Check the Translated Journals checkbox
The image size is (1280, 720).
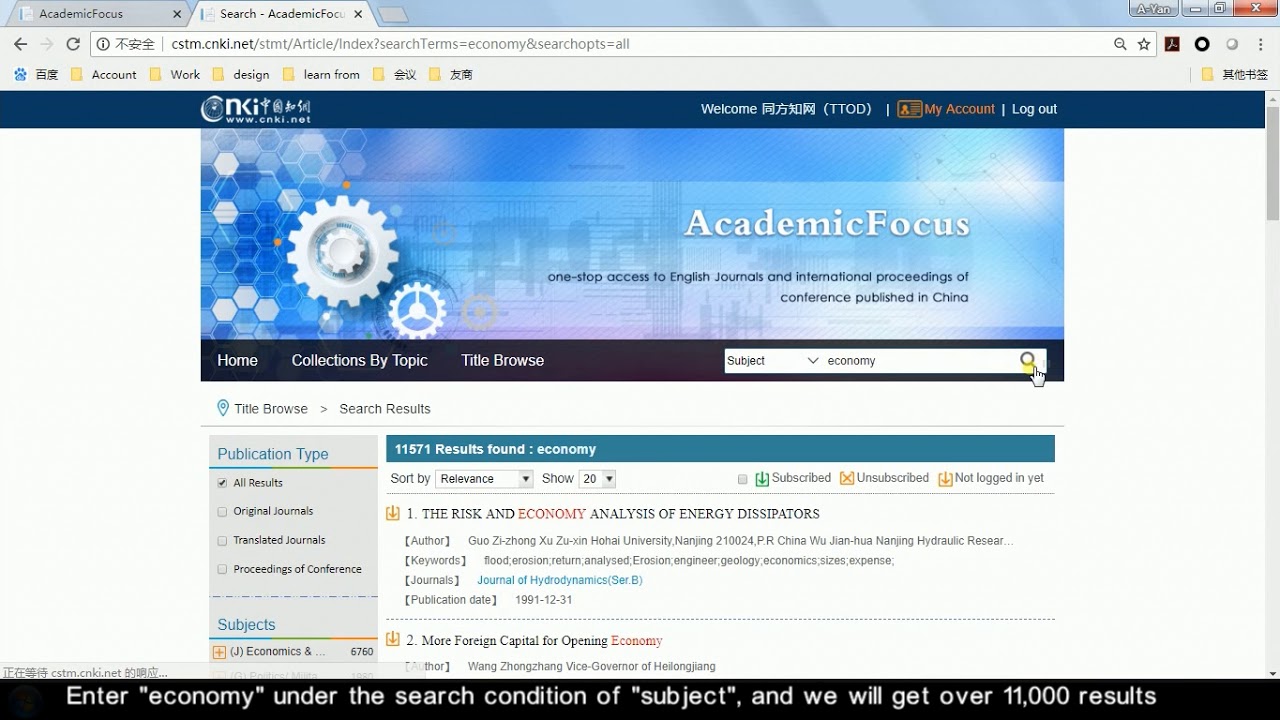pyautogui.click(x=222, y=540)
